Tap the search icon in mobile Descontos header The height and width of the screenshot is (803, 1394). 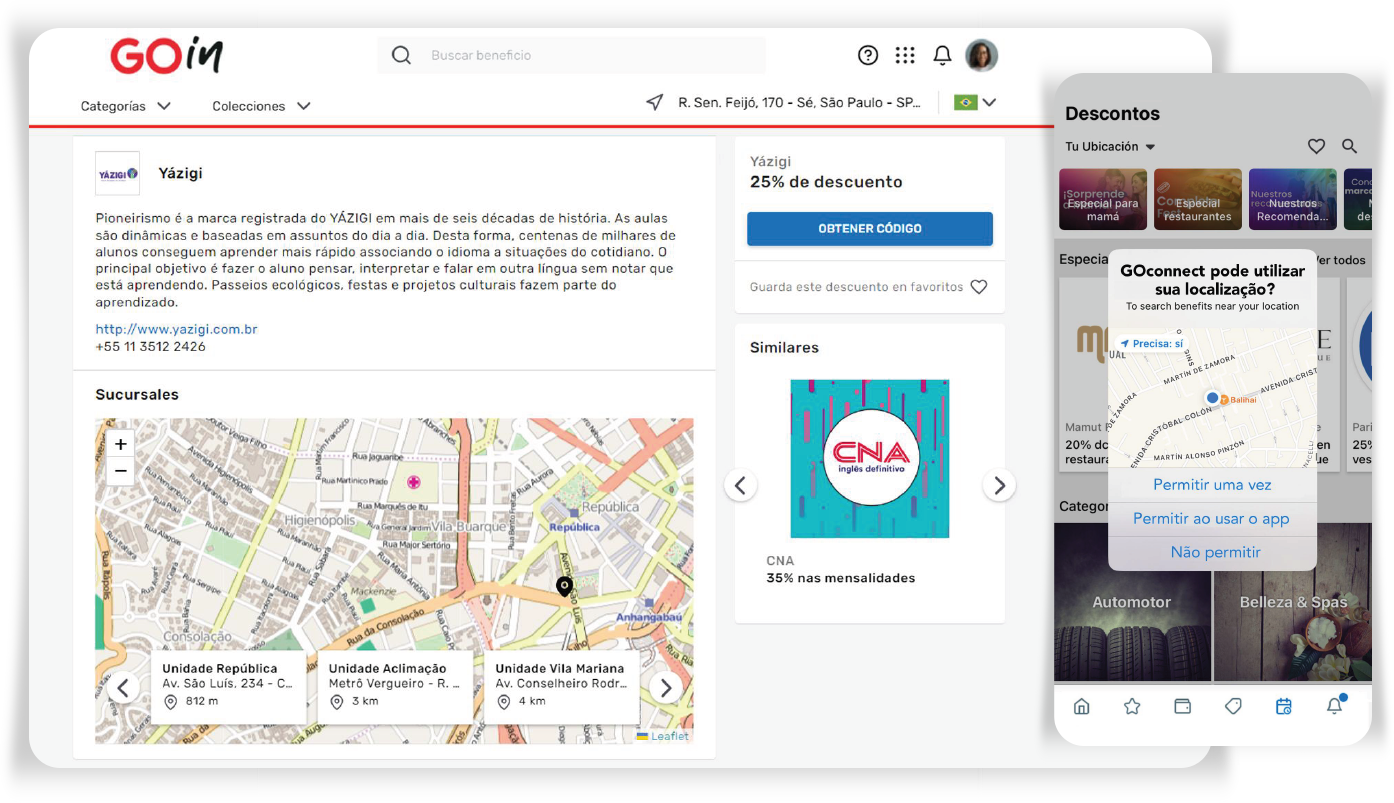pos(1349,146)
